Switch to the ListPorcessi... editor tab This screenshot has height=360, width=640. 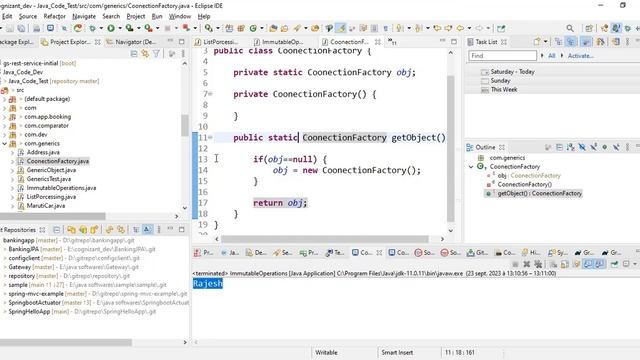(x=216, y=42)
